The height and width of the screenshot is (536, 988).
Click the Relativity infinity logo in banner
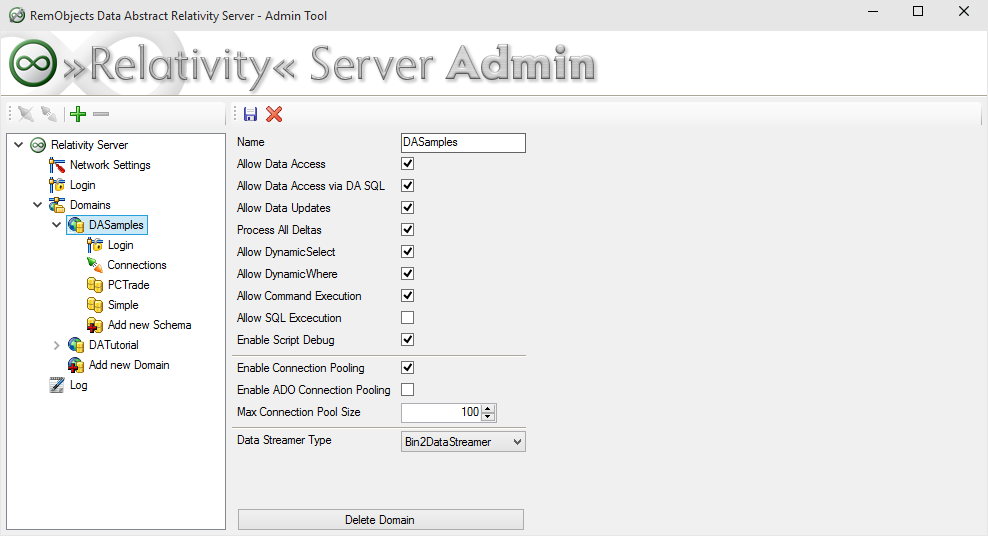click(x=33, y=63)
